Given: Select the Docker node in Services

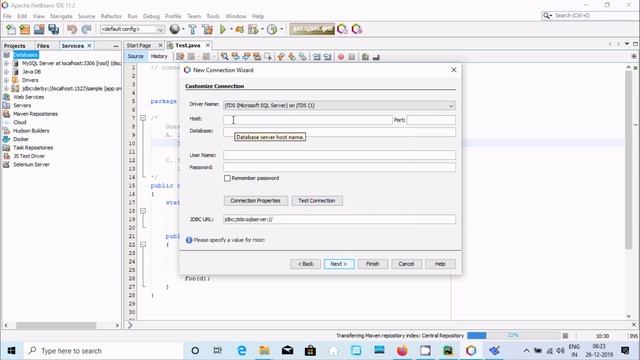Looking at the screenshot, I should tap(21, 139).
